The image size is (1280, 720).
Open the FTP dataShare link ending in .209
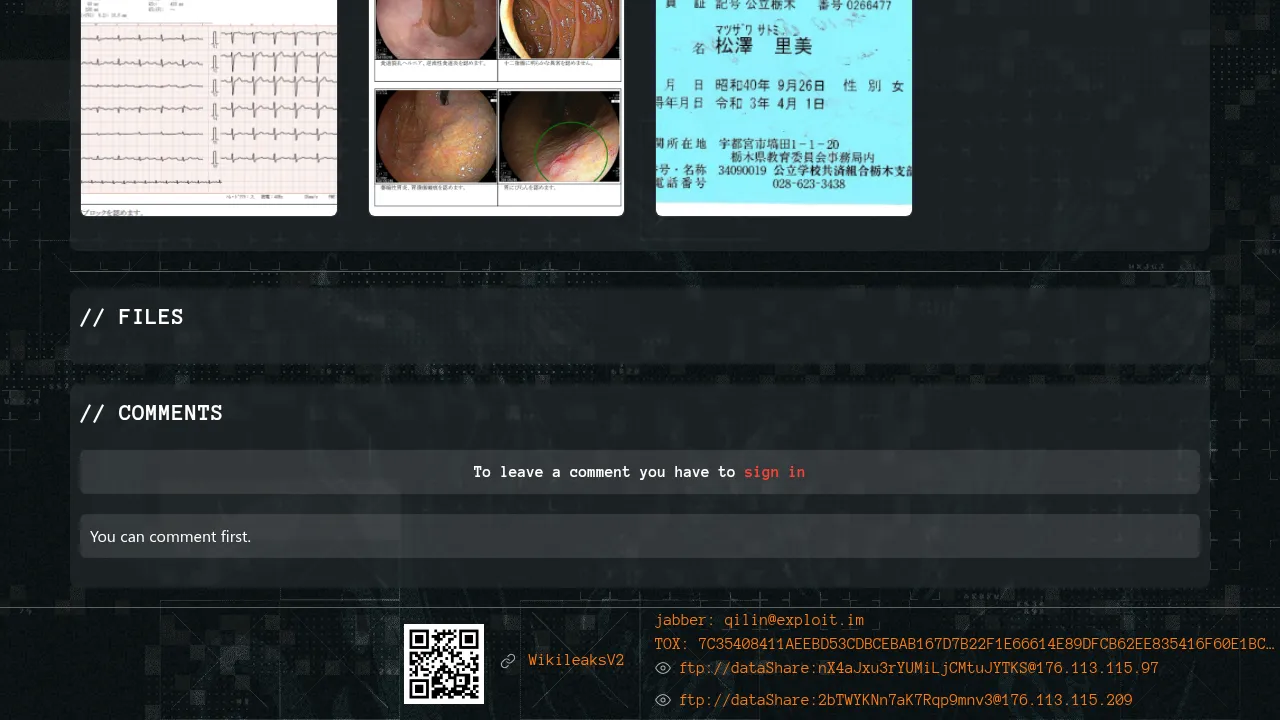[905, 700]
